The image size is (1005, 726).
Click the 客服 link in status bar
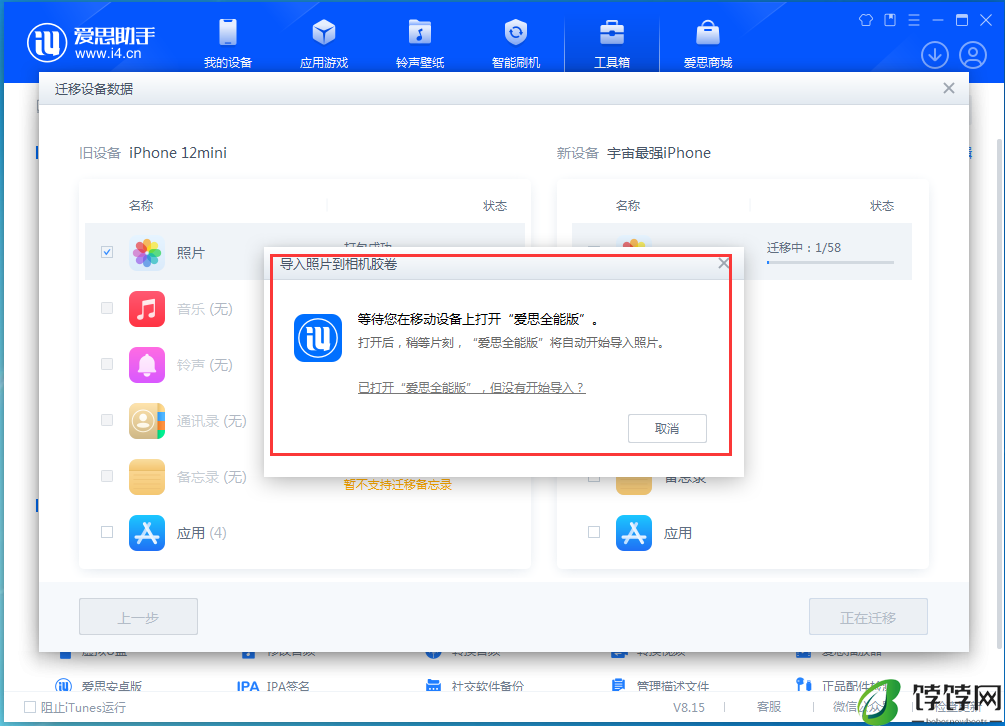[768, 707]
